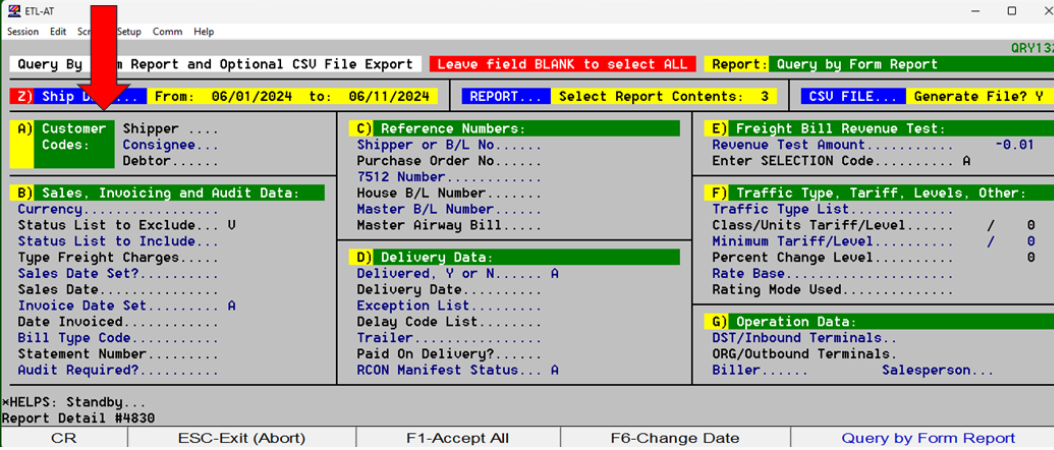Image resolution: width=1054 pixels, height=450 pixels.
Task: Click the F1-Accept All button
Action: pyautogui.click(x=458, y=438)
